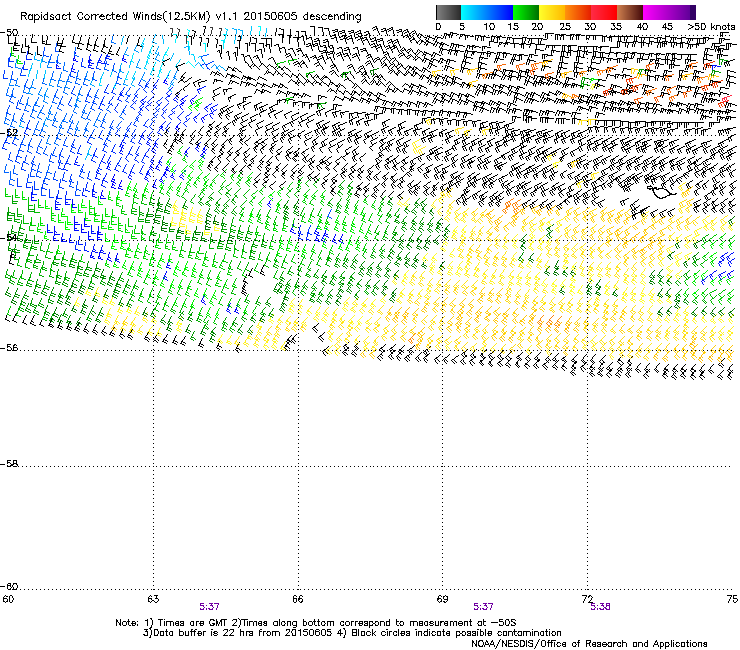This screenshot has width=740, height=650.
Task: Click the "20" legend scale label
Action: click(537, 27)
